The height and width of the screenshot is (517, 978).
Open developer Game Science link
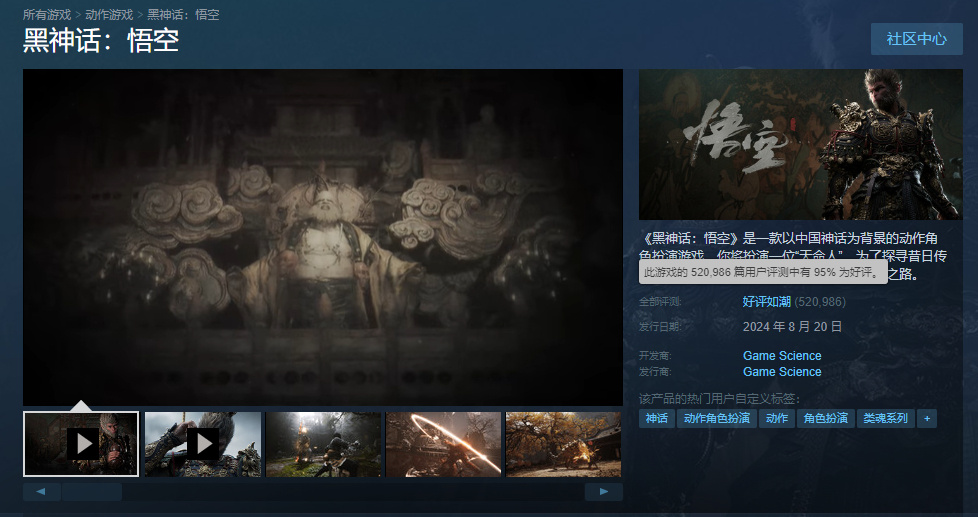tap(782, 355)
